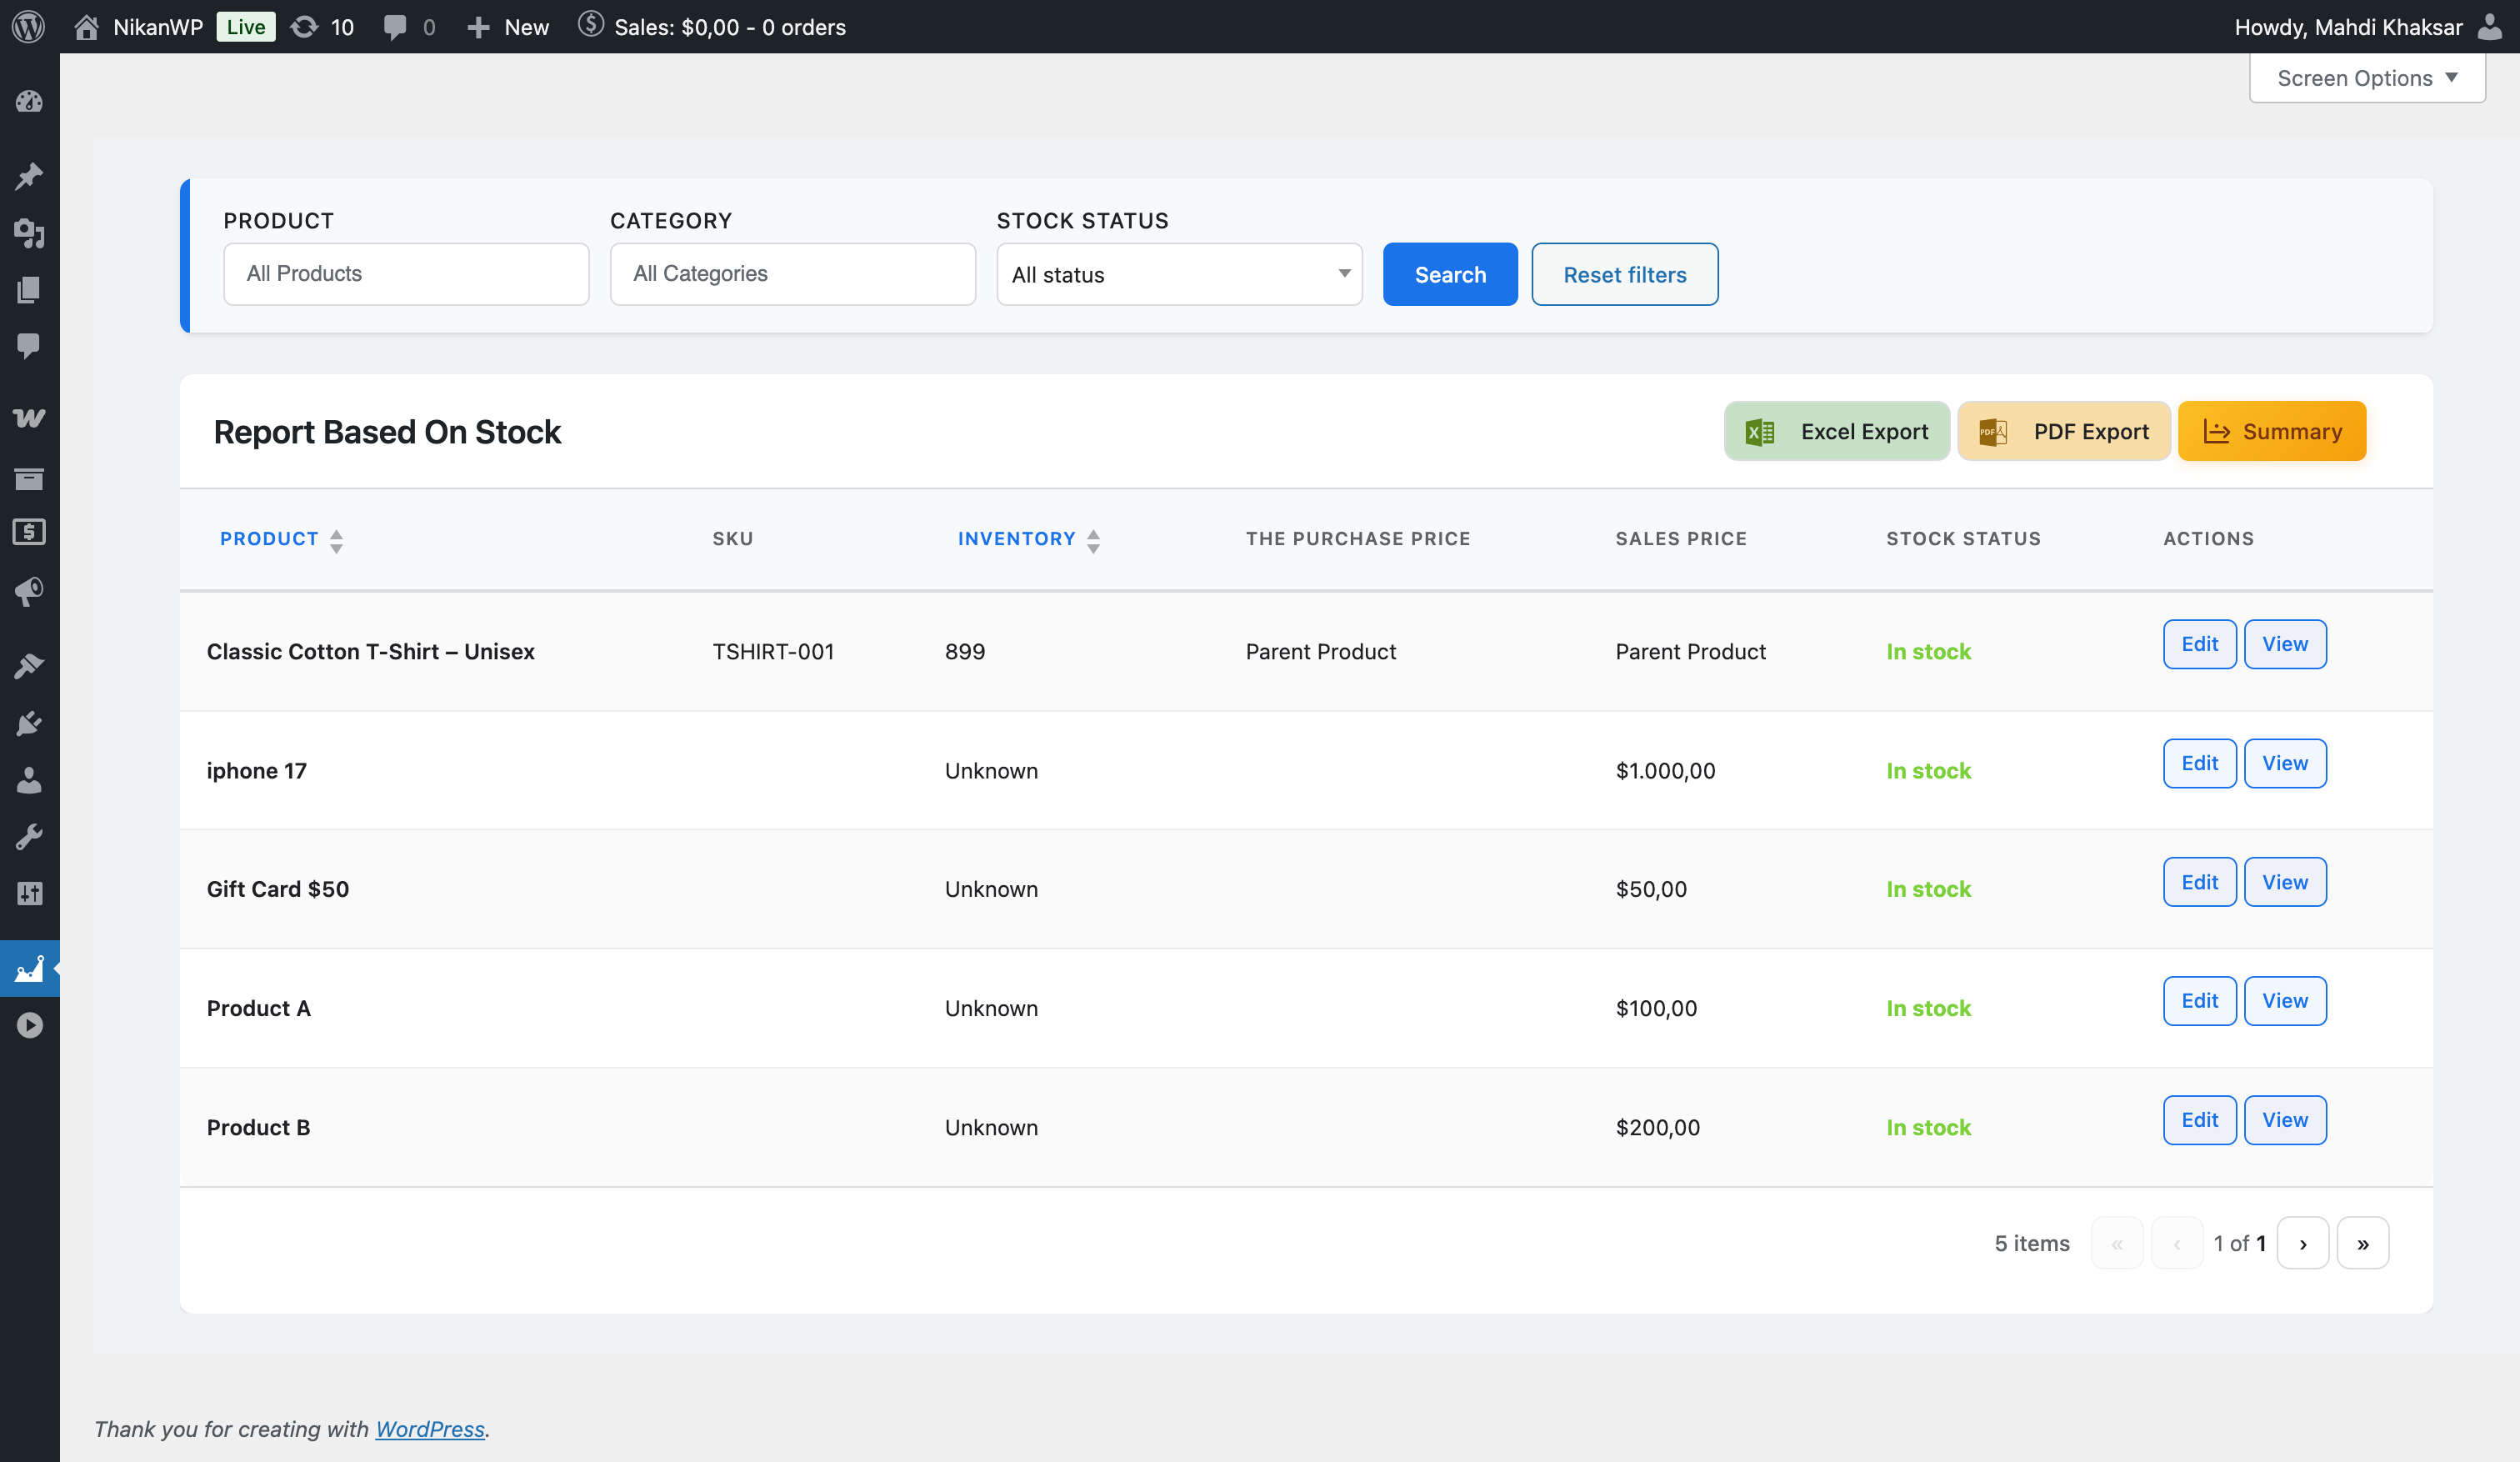Open the Excel Export option
Viewport: 2520px width, 1462px height.
(x=1836, y=431)
